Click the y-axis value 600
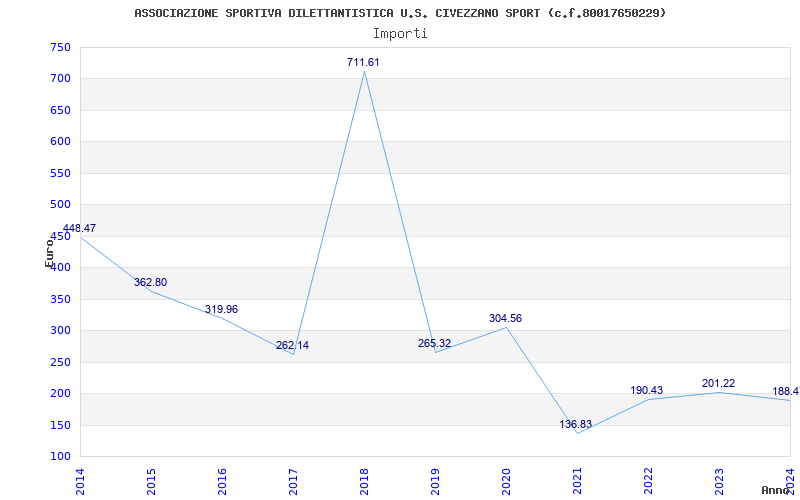Screen dimensions: 800x500 click(x=60, y=142)
